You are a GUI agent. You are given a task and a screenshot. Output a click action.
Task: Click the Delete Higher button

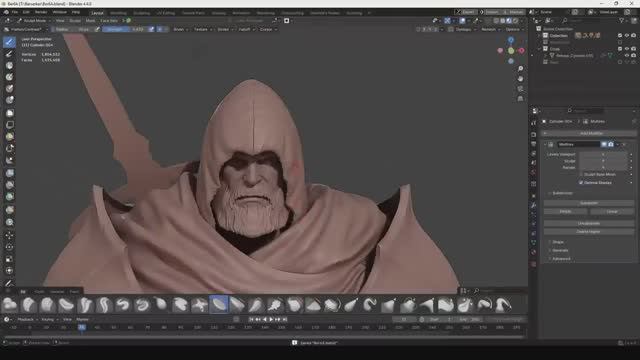[x=589, y=231]
